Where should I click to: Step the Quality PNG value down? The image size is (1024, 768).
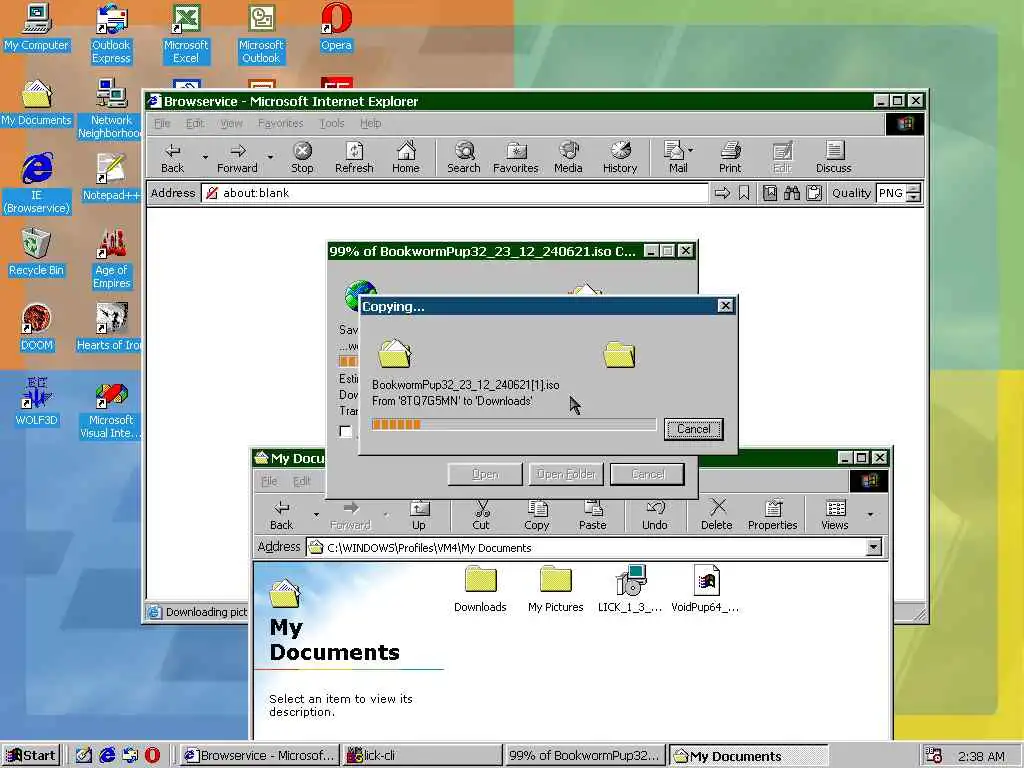click(914, 197)
